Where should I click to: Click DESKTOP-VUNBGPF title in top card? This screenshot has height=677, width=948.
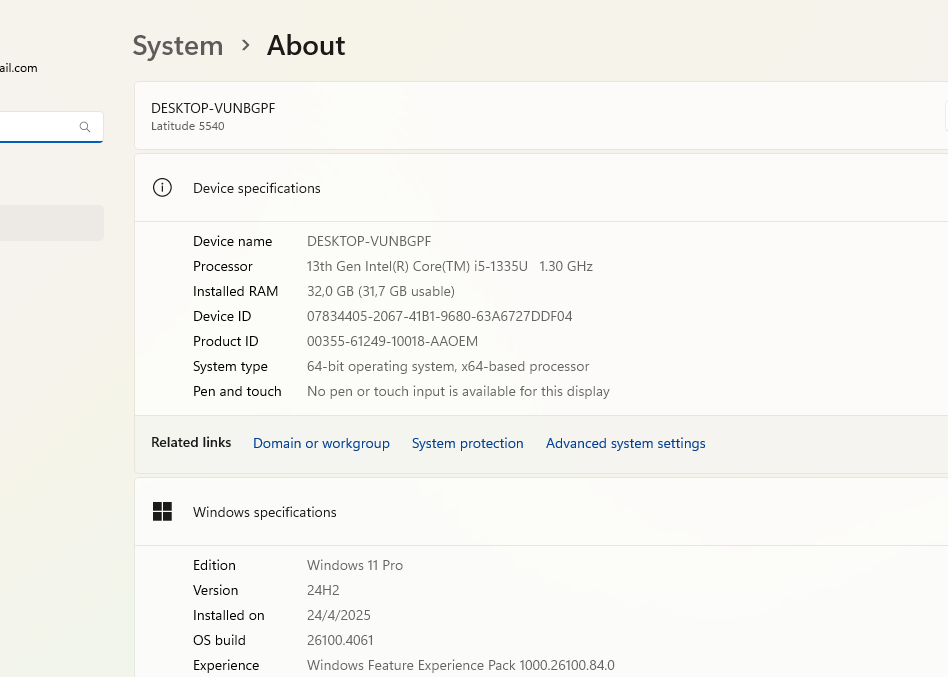(213, 108)
